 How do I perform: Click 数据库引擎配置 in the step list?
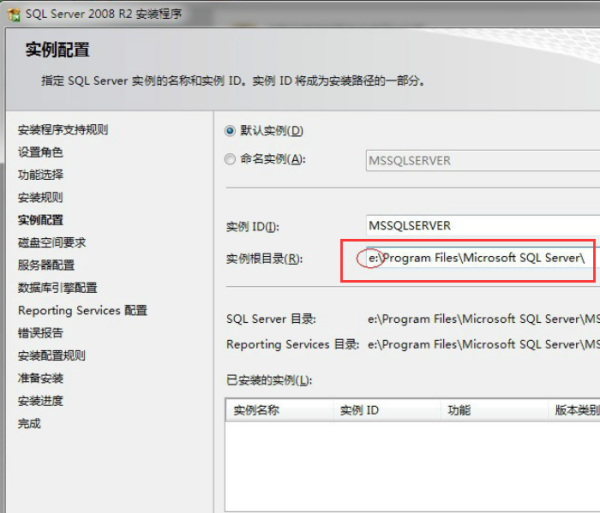57,288
